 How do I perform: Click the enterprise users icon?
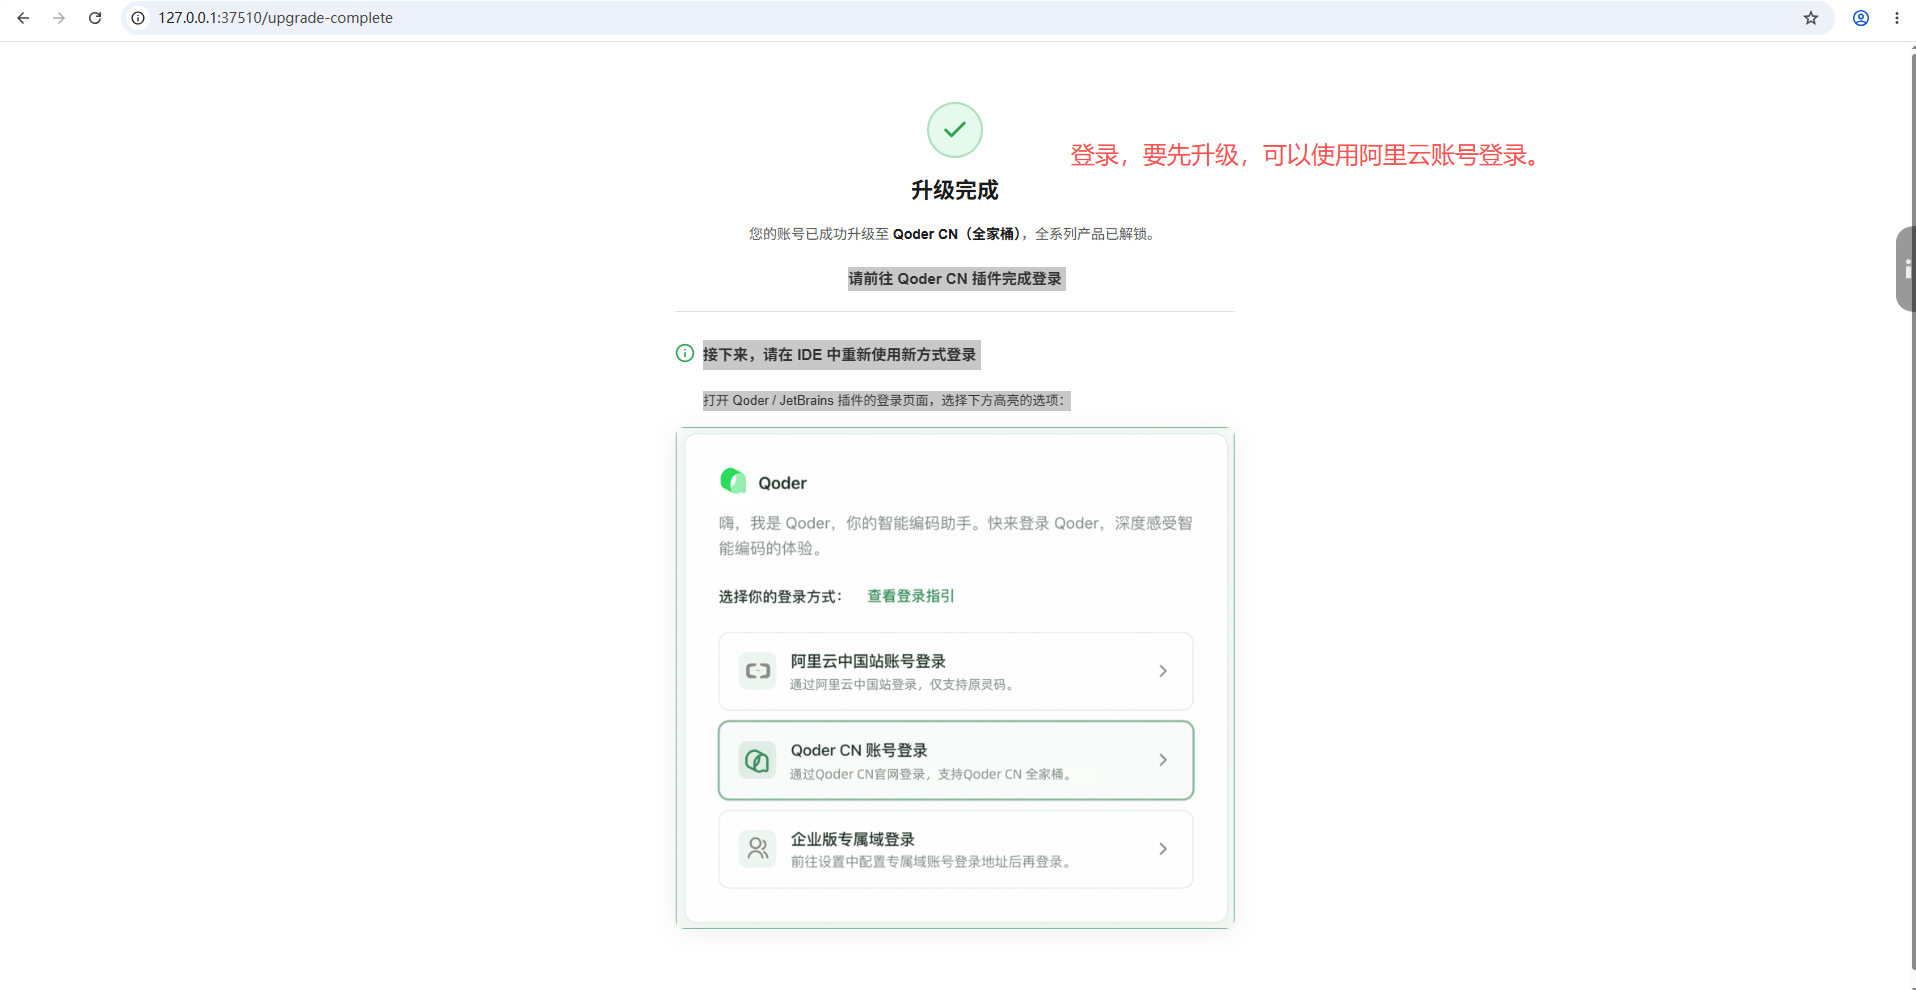(x=758, y=849)
